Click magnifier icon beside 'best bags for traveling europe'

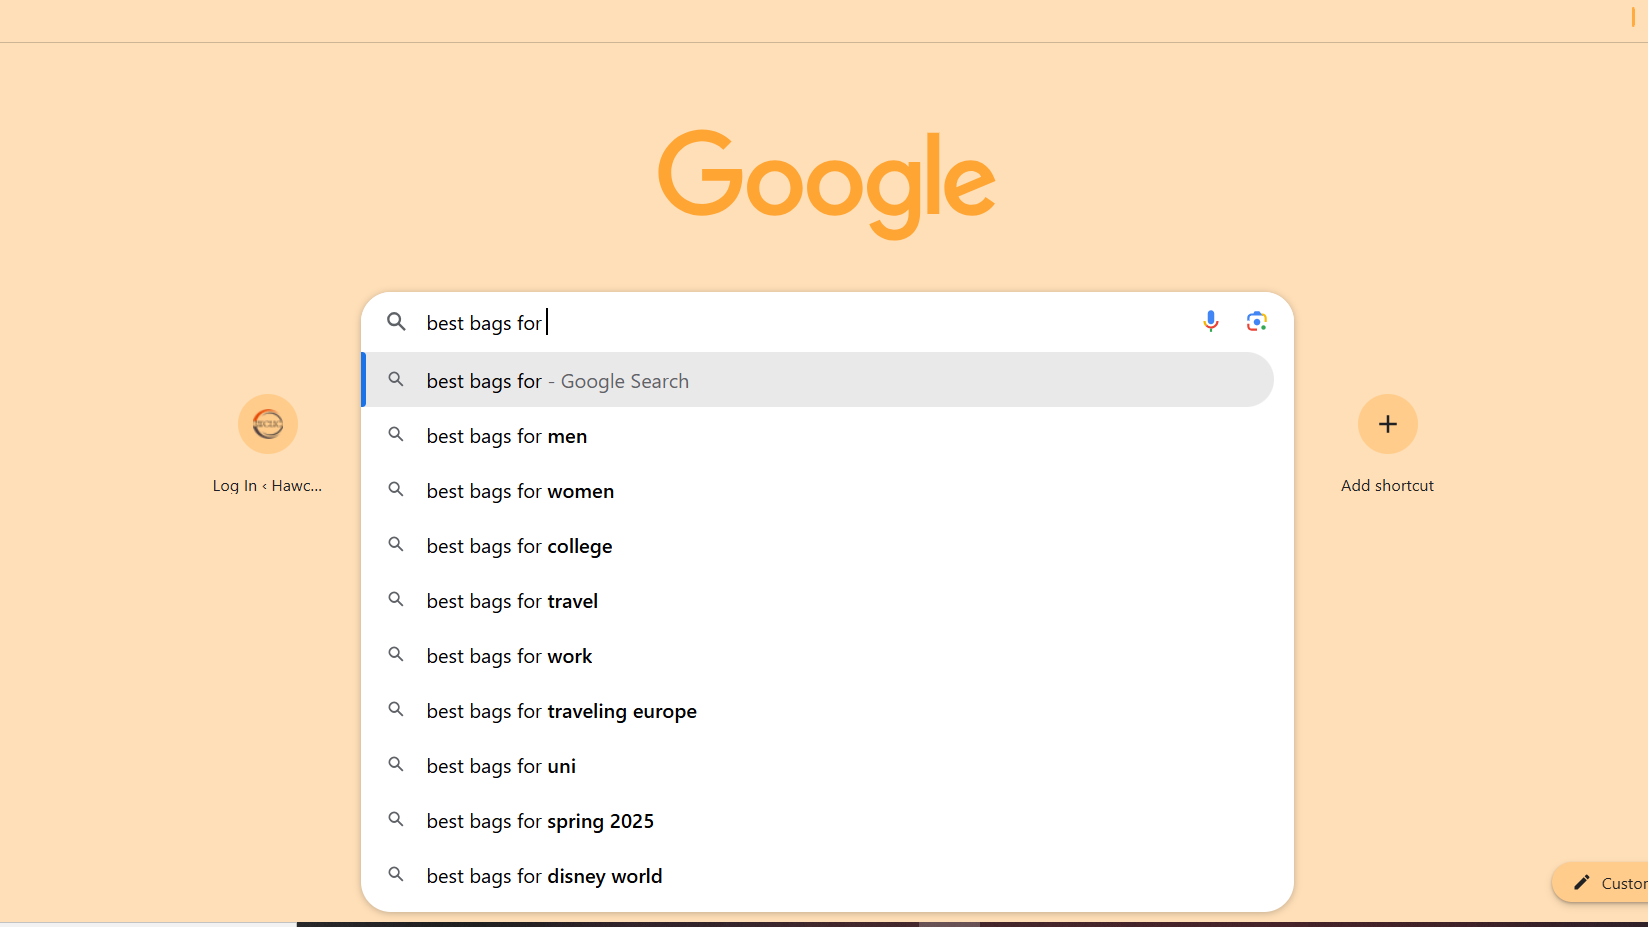[396, 710]
